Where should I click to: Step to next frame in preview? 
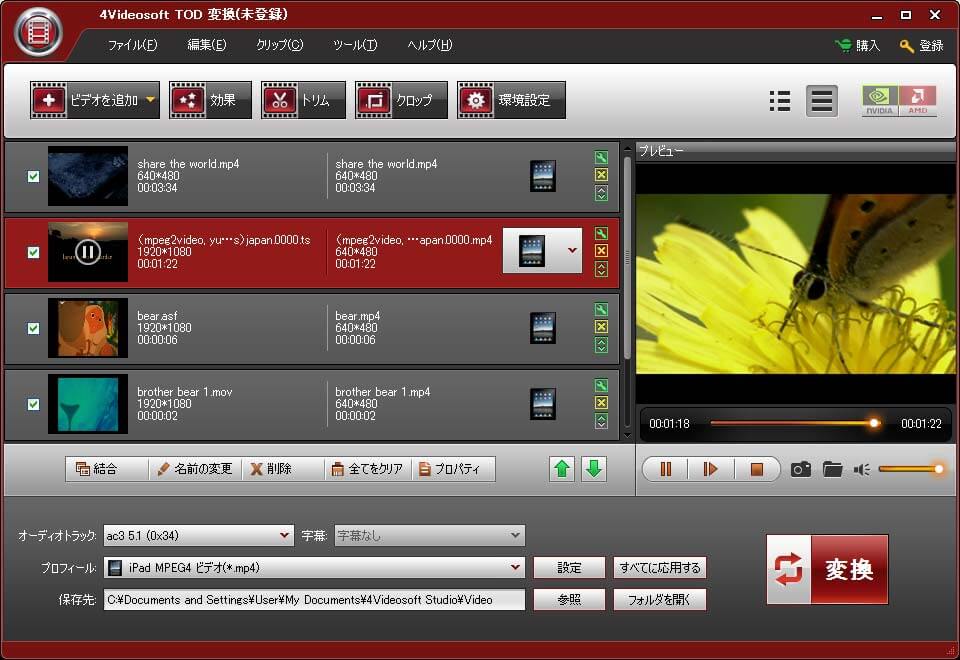[710, 470]
